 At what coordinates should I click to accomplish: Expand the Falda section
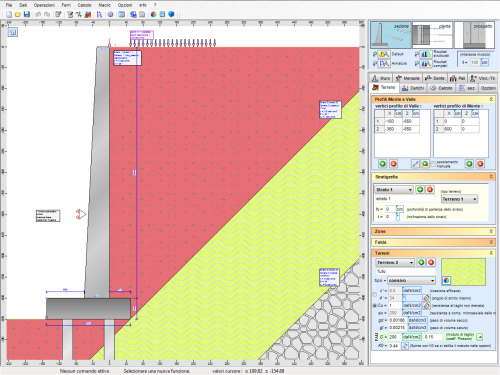click(x=433, y=242)
